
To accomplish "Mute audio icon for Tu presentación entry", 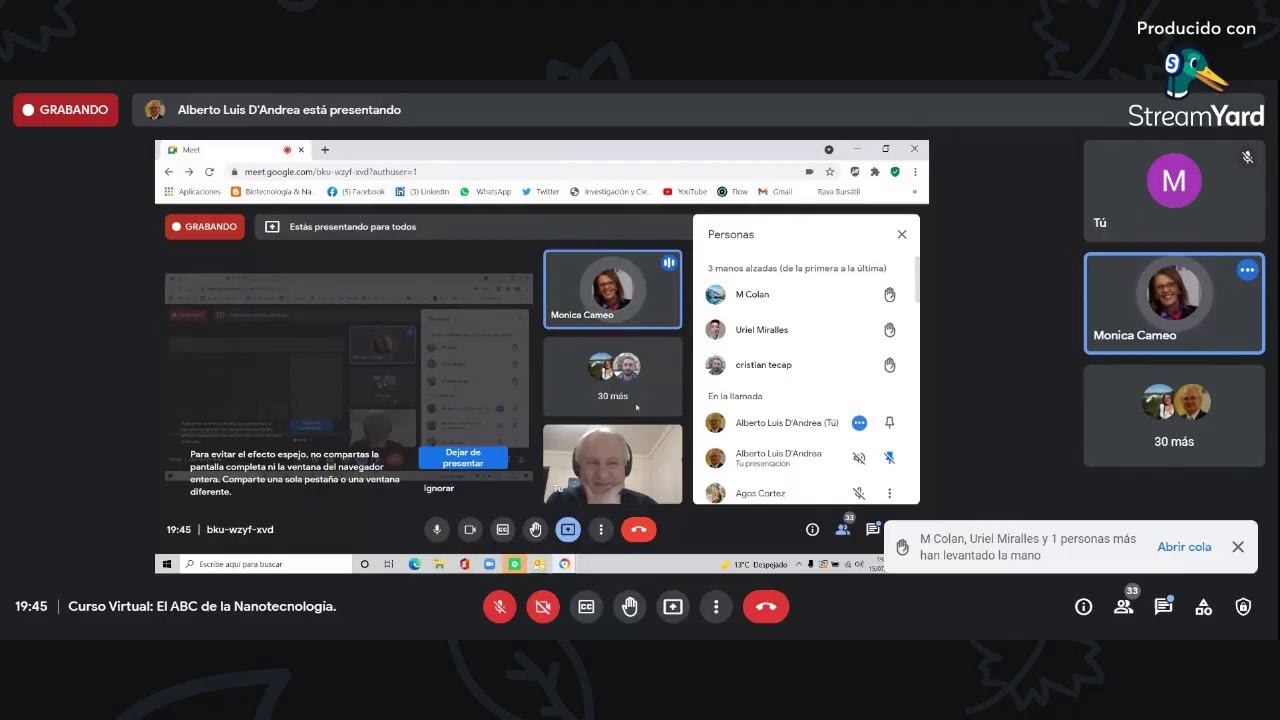I will tap(859, 458).
